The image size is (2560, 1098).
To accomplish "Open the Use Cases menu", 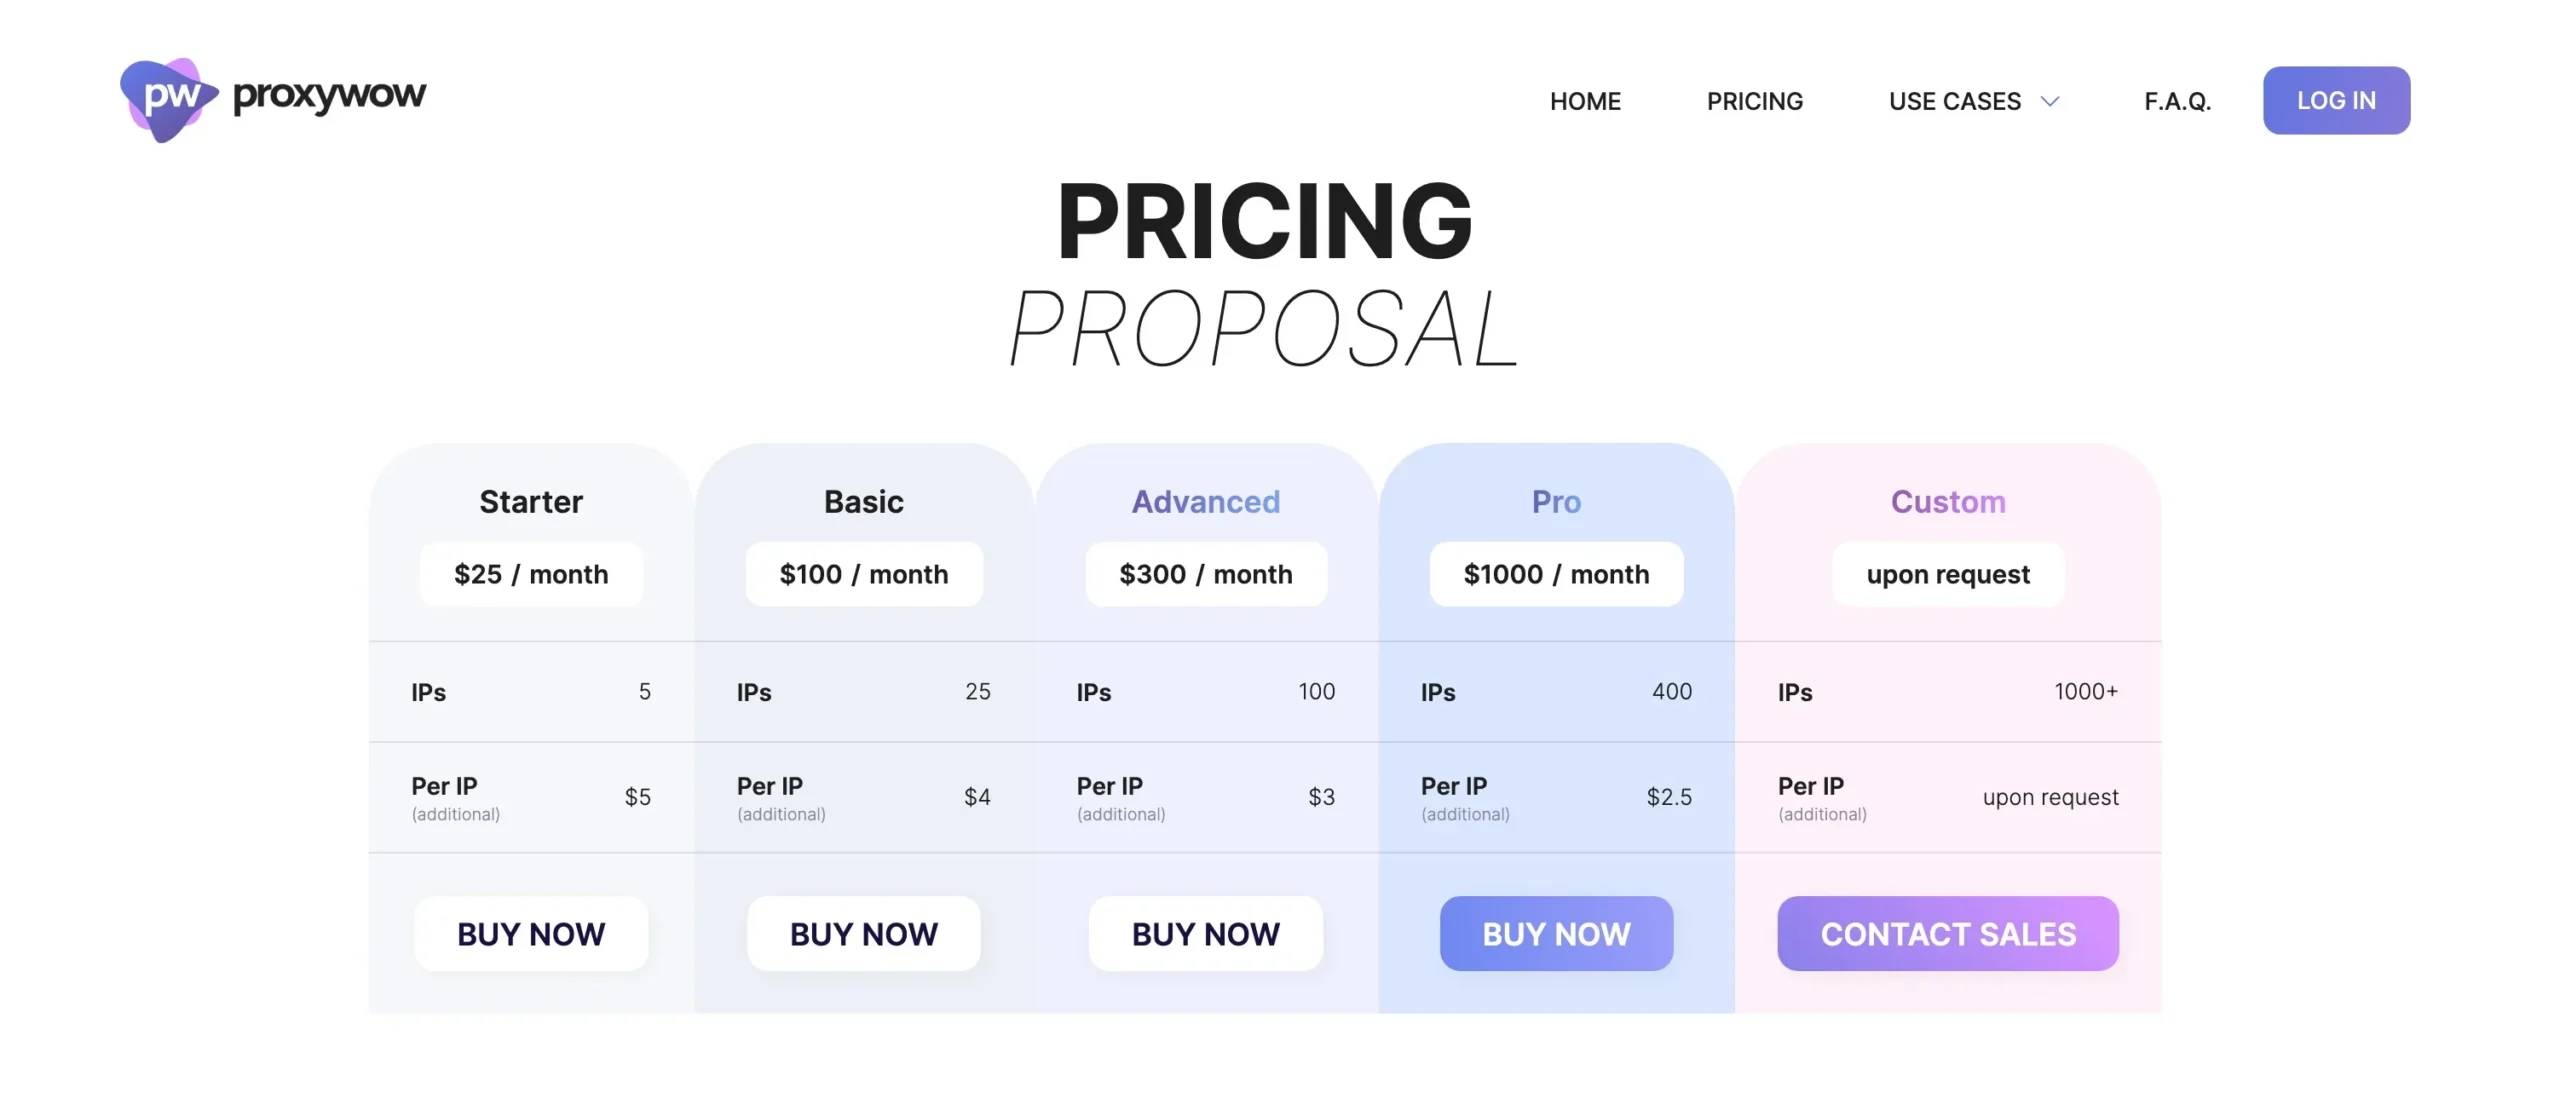I will click(x=1954, y=102).
